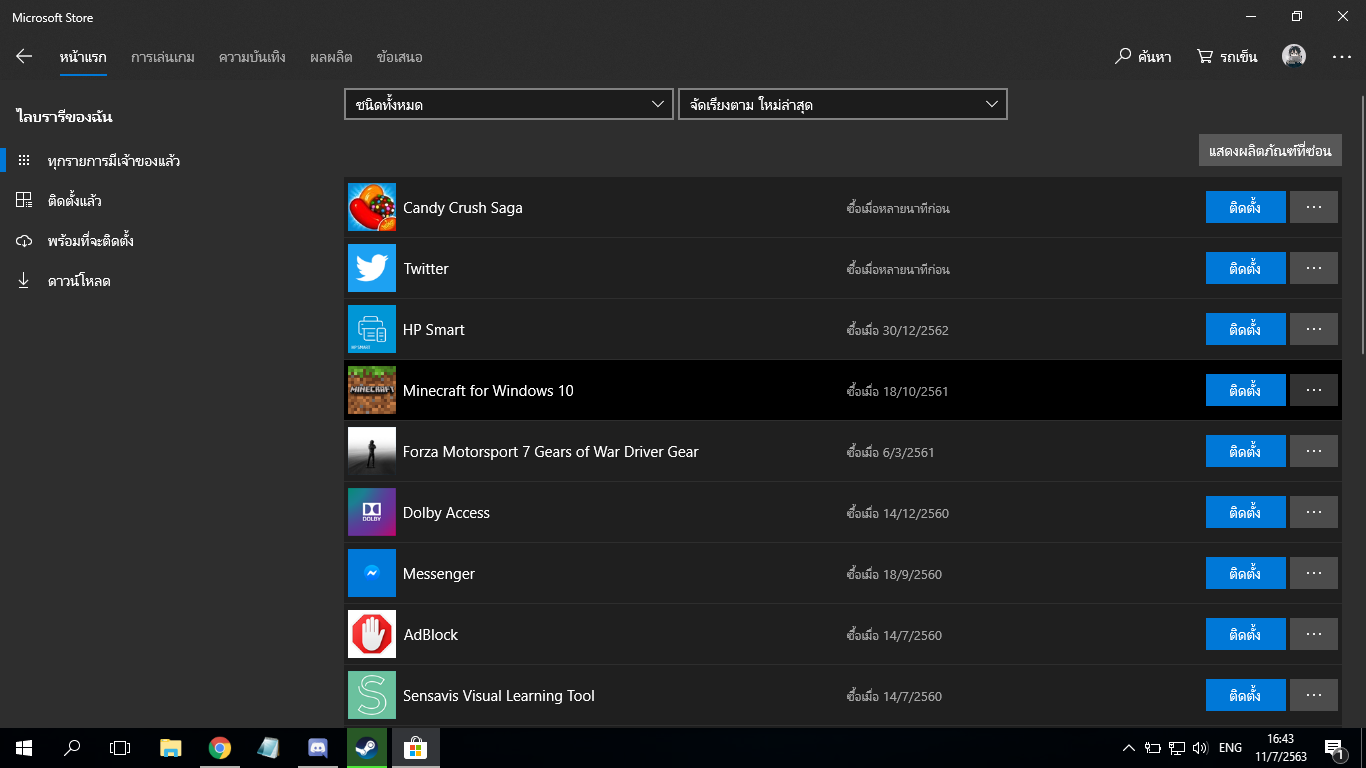The image size is (1366, 768).
Task: Open more options for Sensavis Visual Learning Tool
Action: [1314, 695]
